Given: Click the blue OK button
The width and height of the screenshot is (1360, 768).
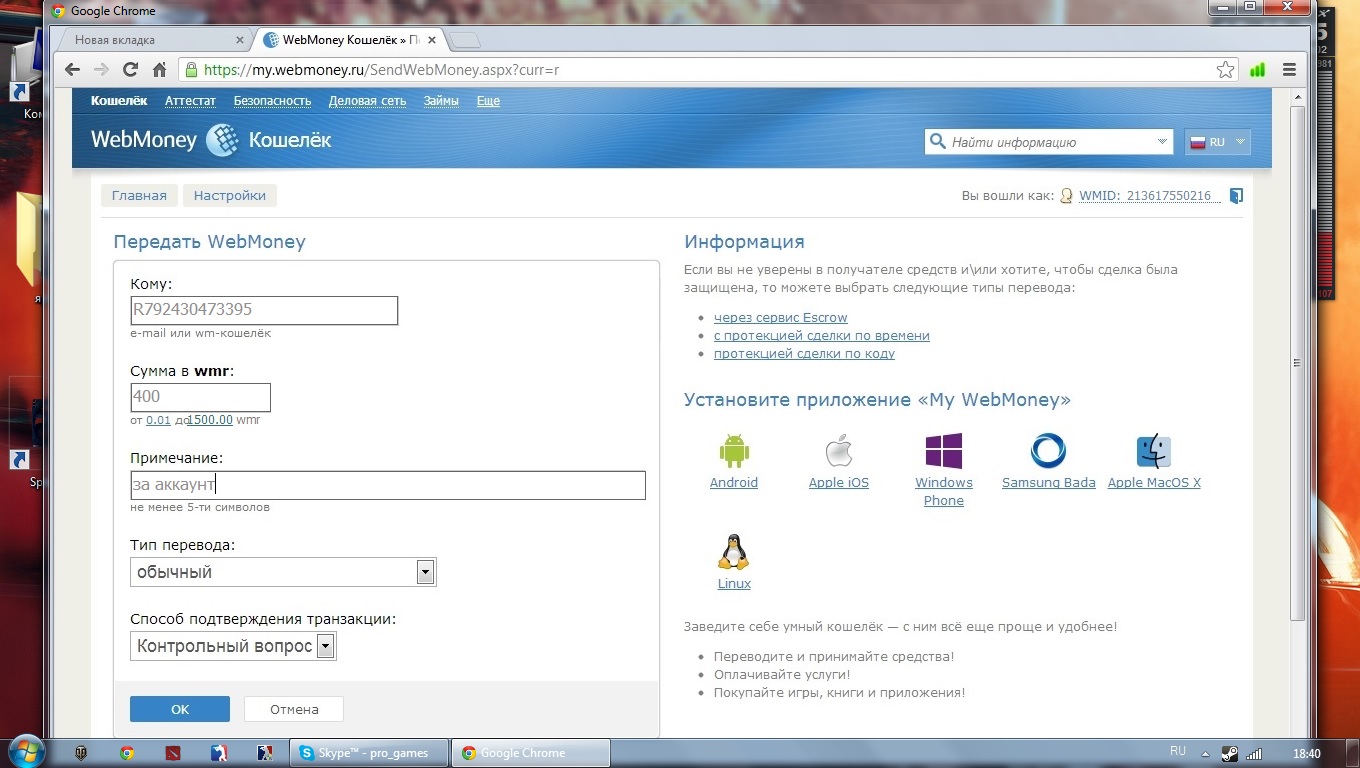Looking at the screenshot, I should pos(180,709).
